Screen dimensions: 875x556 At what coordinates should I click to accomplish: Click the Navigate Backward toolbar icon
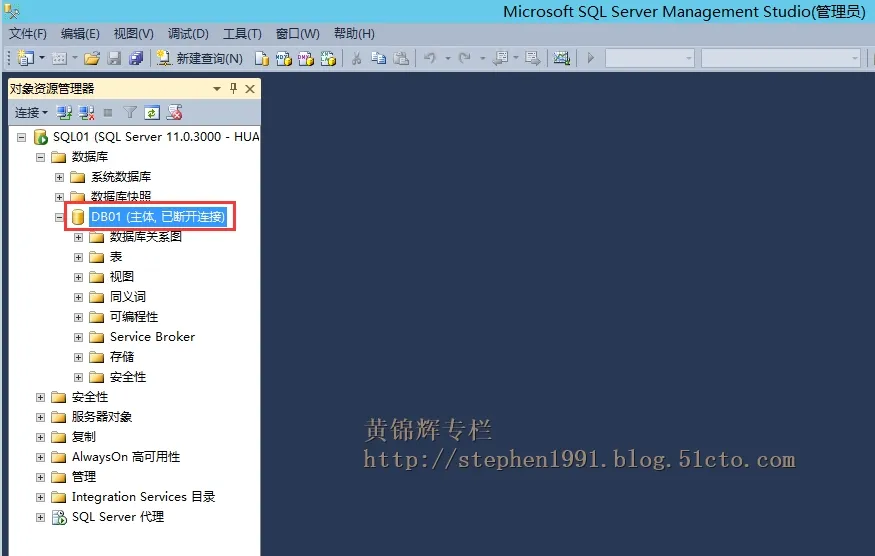pos(501,58)
